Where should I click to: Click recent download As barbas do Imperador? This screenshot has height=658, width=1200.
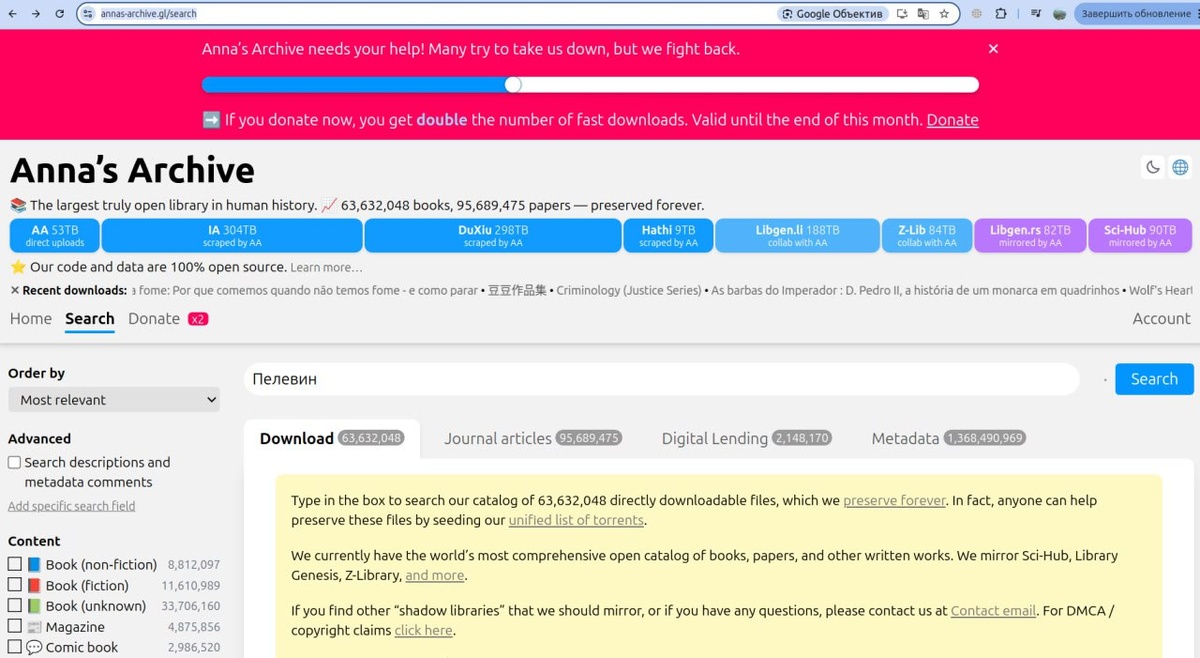click(915, 290)
